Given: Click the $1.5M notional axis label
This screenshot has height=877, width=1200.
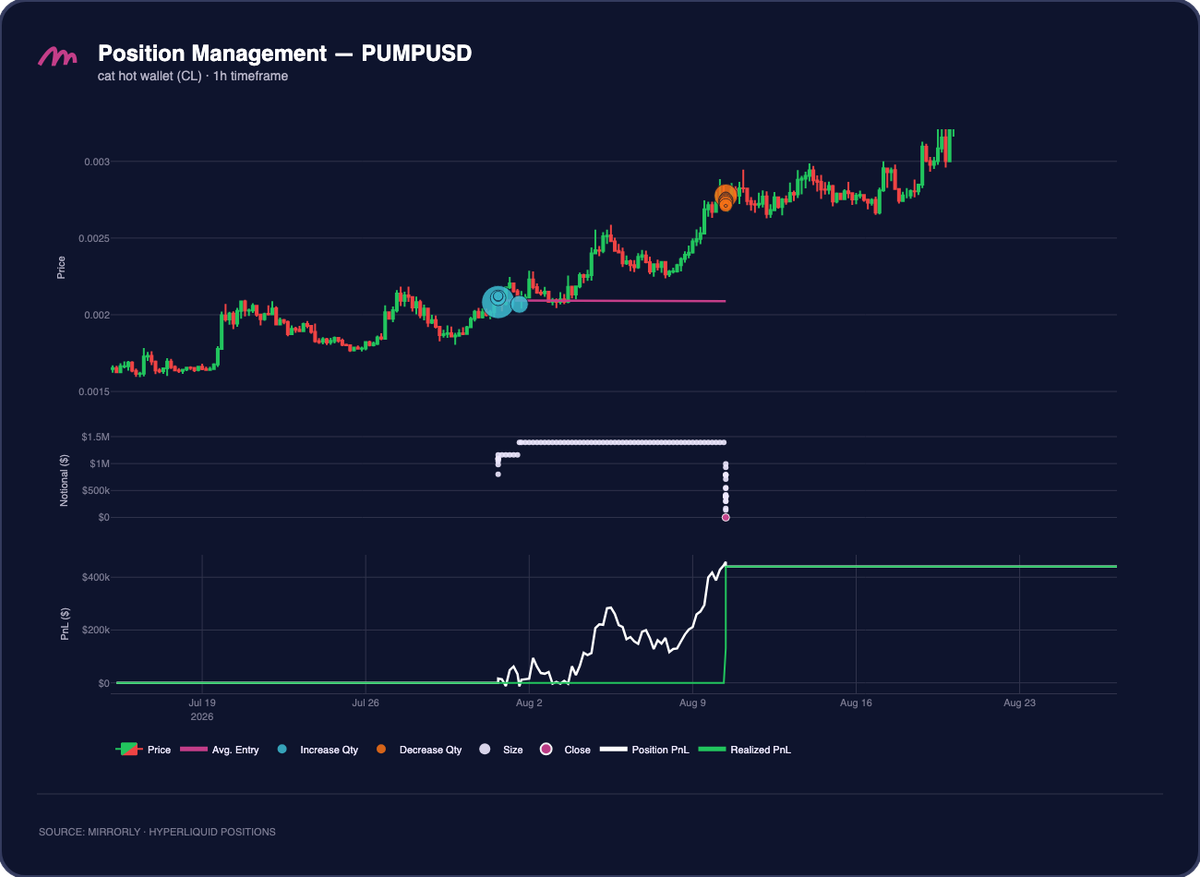Looking at the screenshot, I should coord(95,437).
